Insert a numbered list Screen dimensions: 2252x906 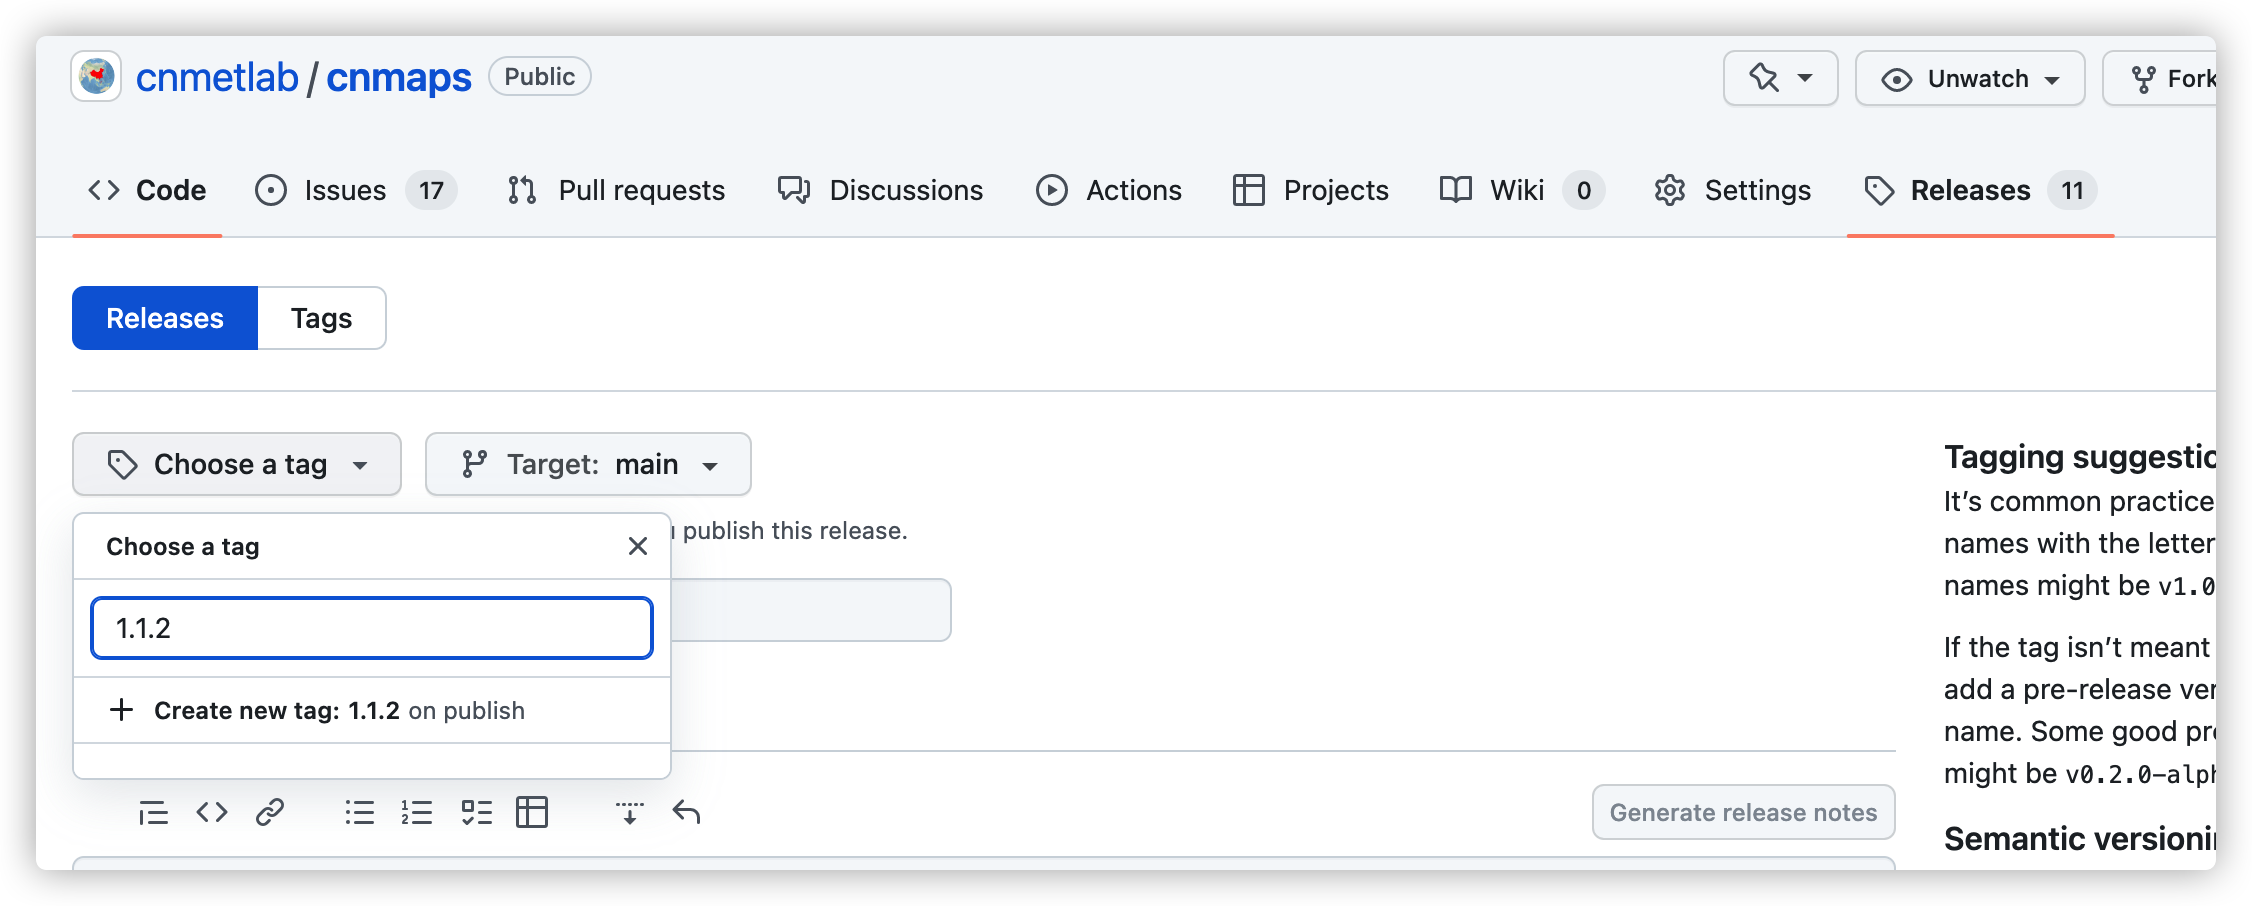(x=416, y=812)
